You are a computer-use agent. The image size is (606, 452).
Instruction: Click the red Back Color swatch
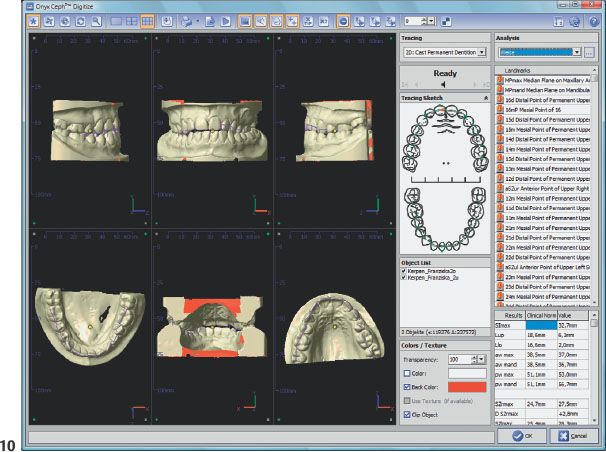467,385
